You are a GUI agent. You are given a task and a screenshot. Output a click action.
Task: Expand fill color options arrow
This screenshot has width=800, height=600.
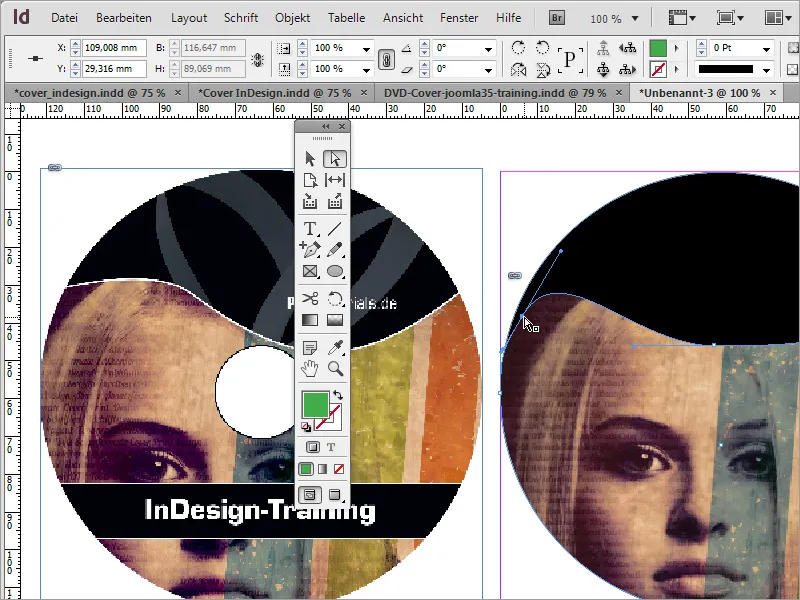coord(677,48)
